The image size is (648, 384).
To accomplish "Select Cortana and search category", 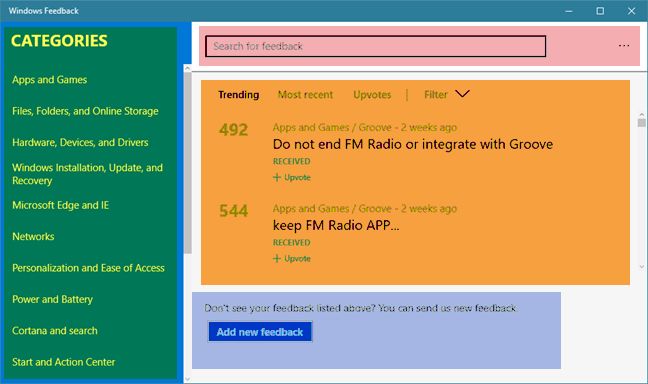I will 55,331.
